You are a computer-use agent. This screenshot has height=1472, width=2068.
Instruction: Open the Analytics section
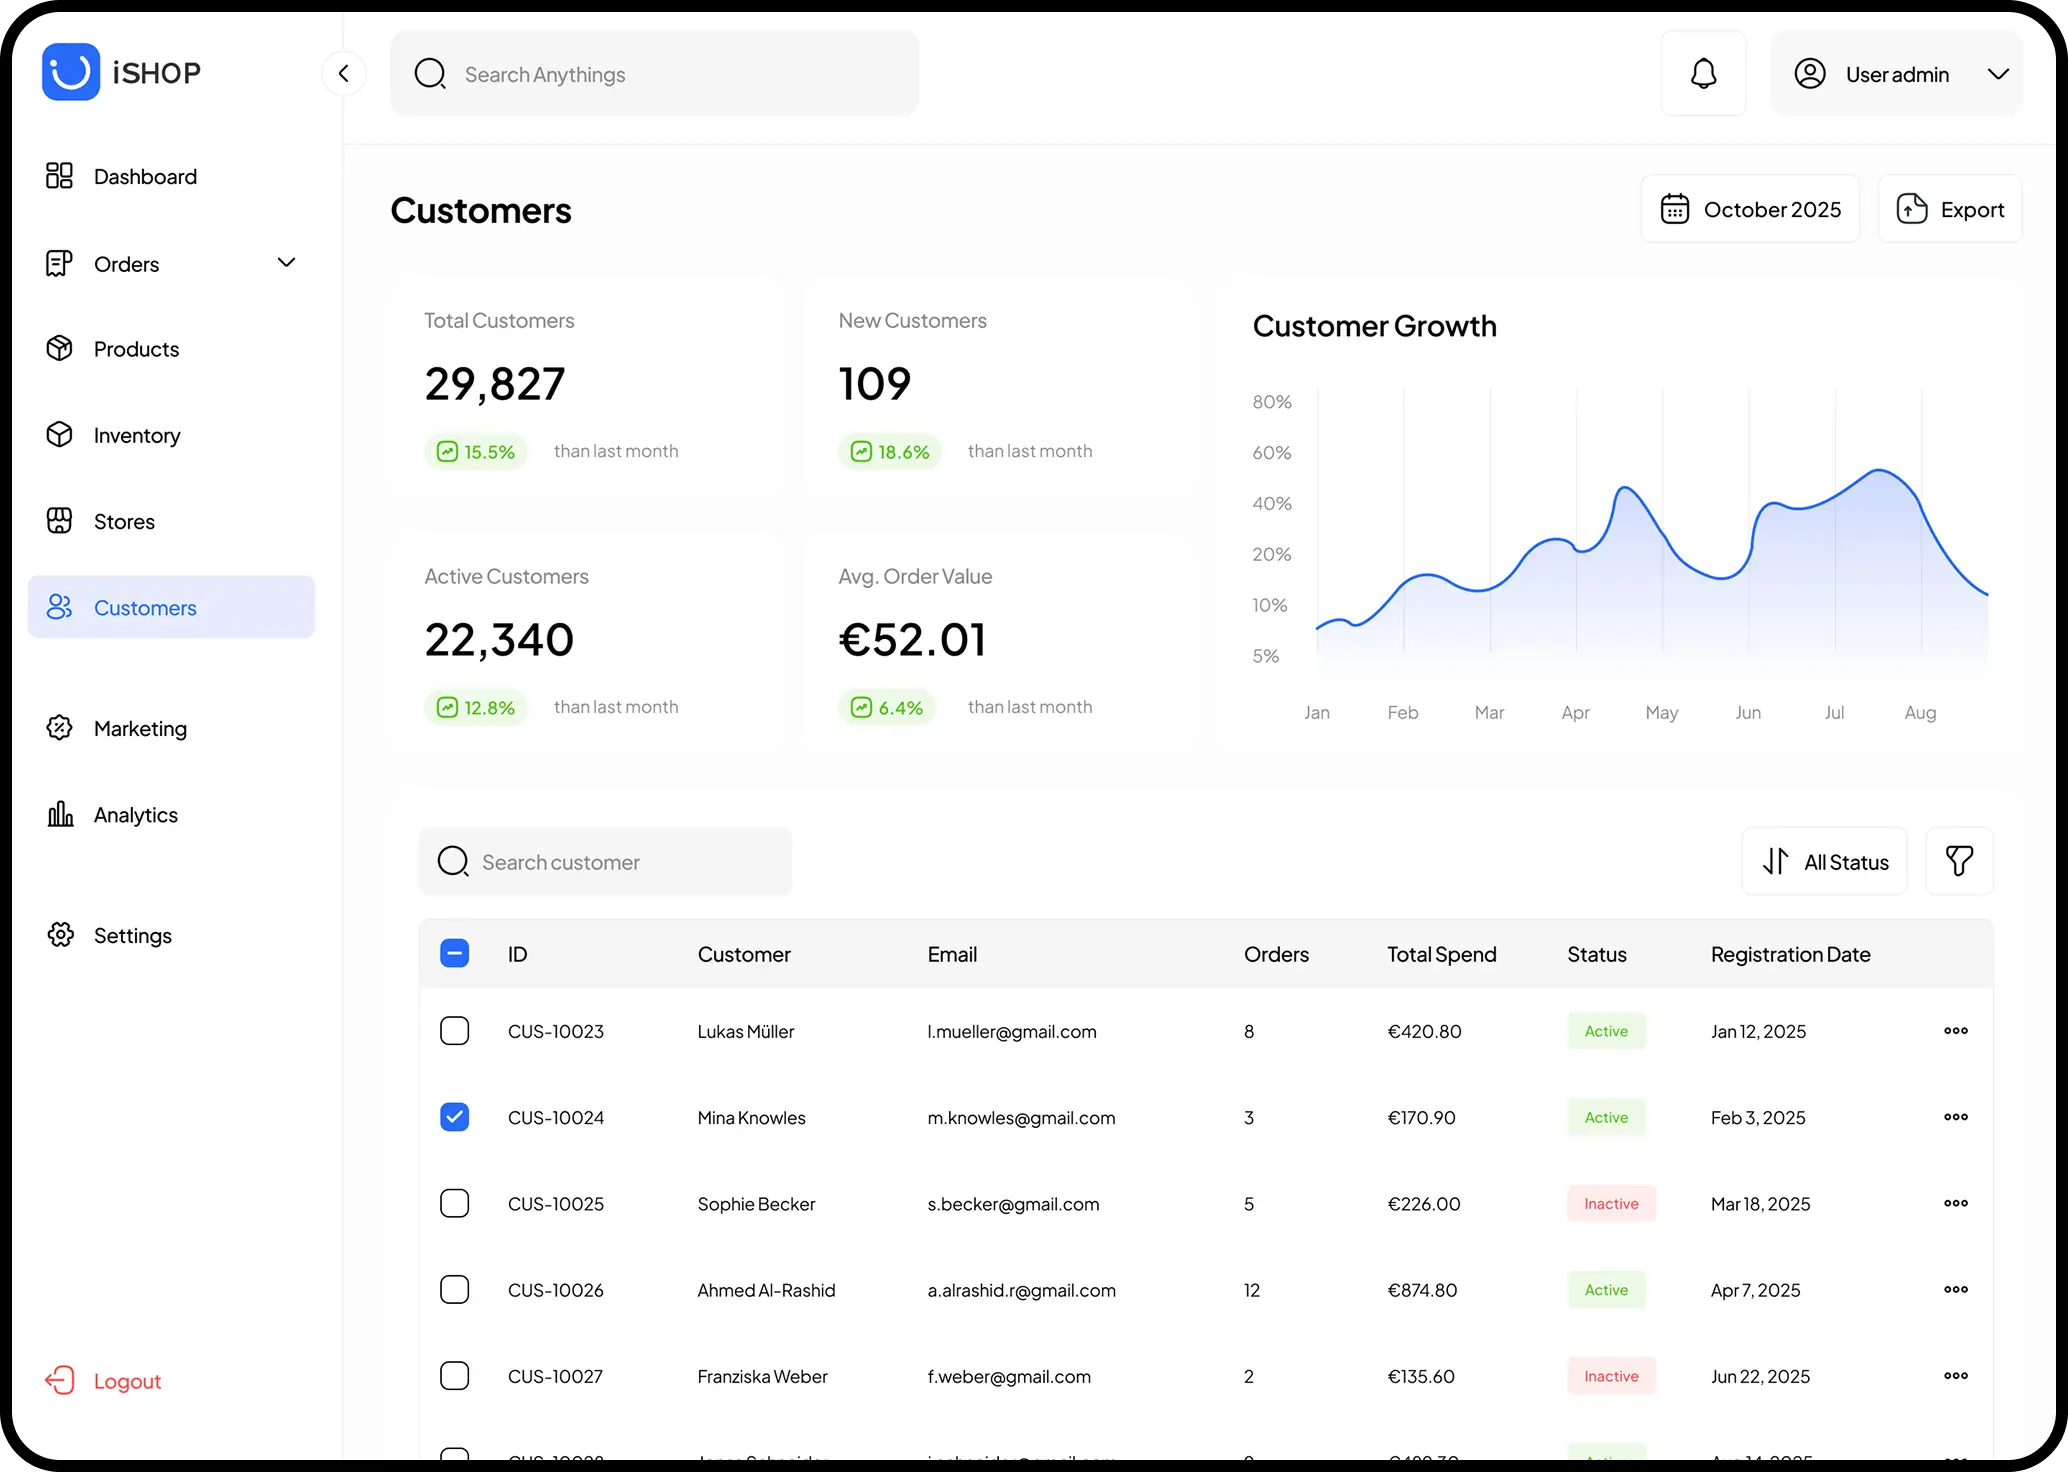pos(135,815)
